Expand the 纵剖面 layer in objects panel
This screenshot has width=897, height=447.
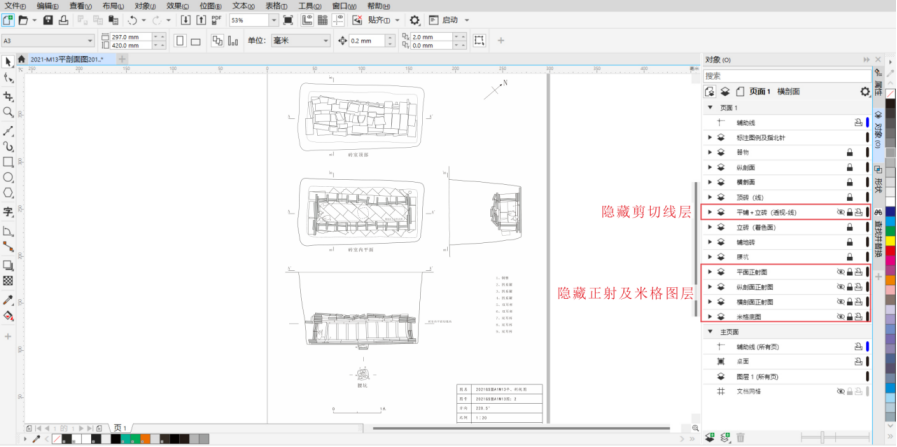click(709, 167)
